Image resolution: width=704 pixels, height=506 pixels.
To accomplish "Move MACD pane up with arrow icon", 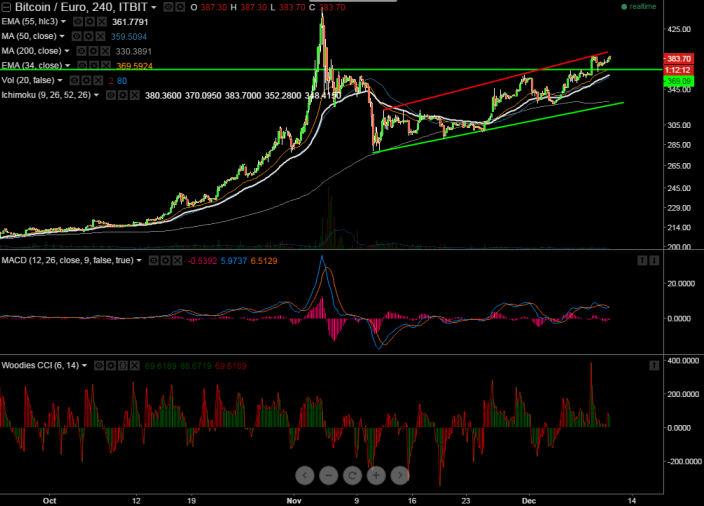I will tap(642, 260).
